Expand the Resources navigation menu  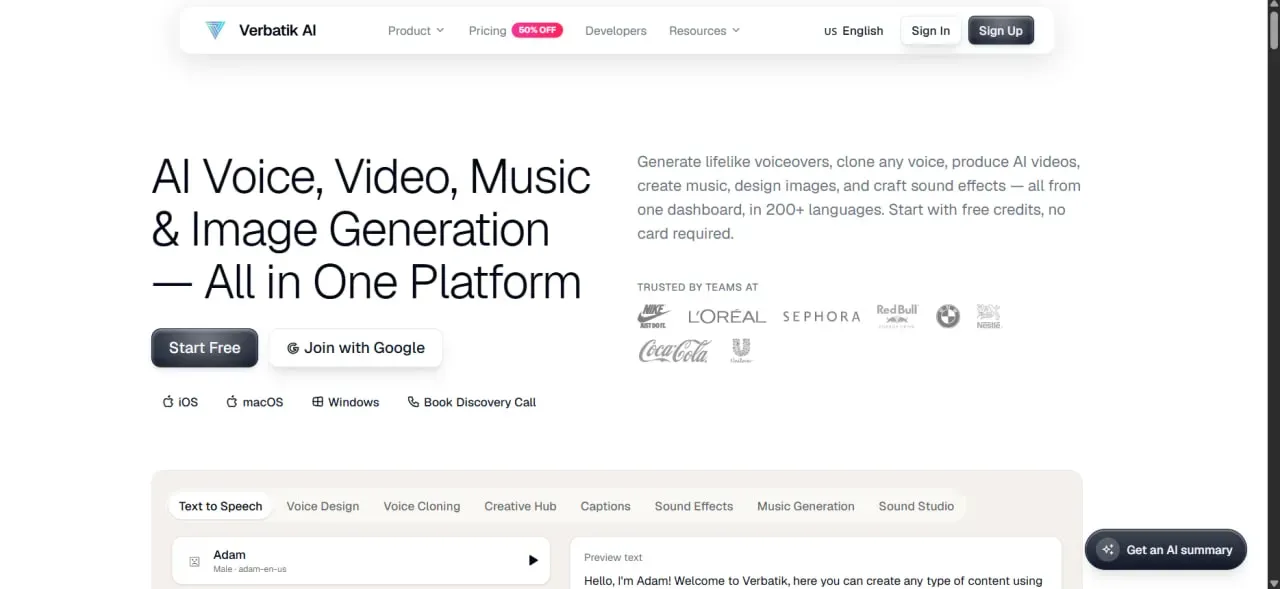[705, 31]
